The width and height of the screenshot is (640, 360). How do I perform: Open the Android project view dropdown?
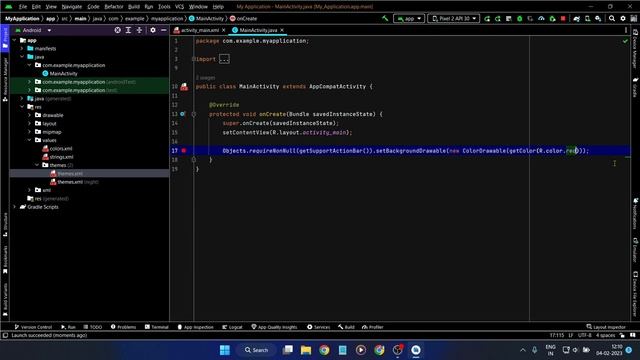click(33, 30)
